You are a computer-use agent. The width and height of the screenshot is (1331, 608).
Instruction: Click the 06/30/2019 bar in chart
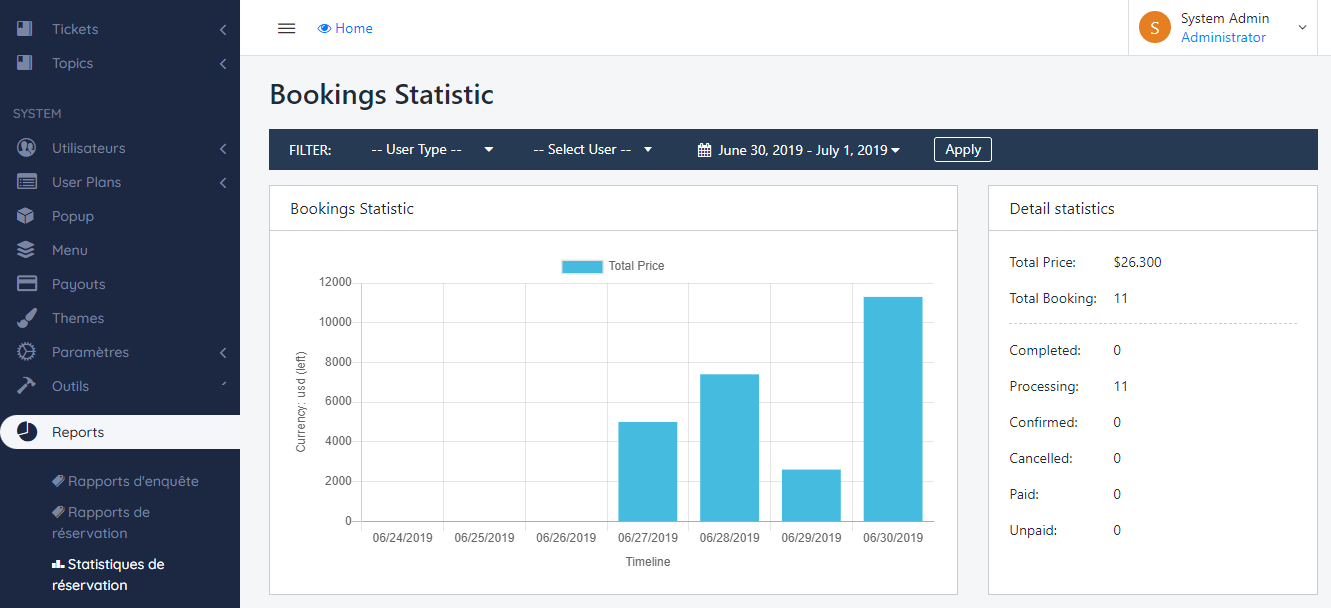tap(893, 408)
